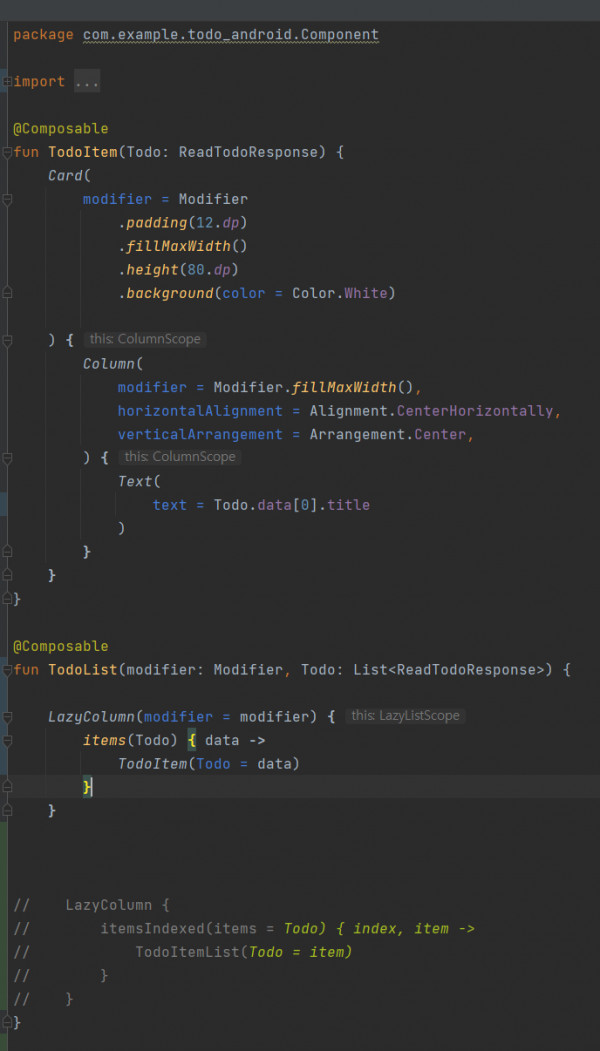
Task: Click the Card composable call
Action: pyautogui.click(x=65, y=176)
